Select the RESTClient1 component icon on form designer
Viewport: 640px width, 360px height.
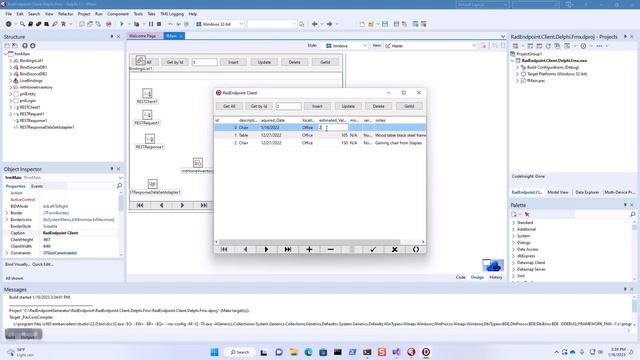click(147, 93)
